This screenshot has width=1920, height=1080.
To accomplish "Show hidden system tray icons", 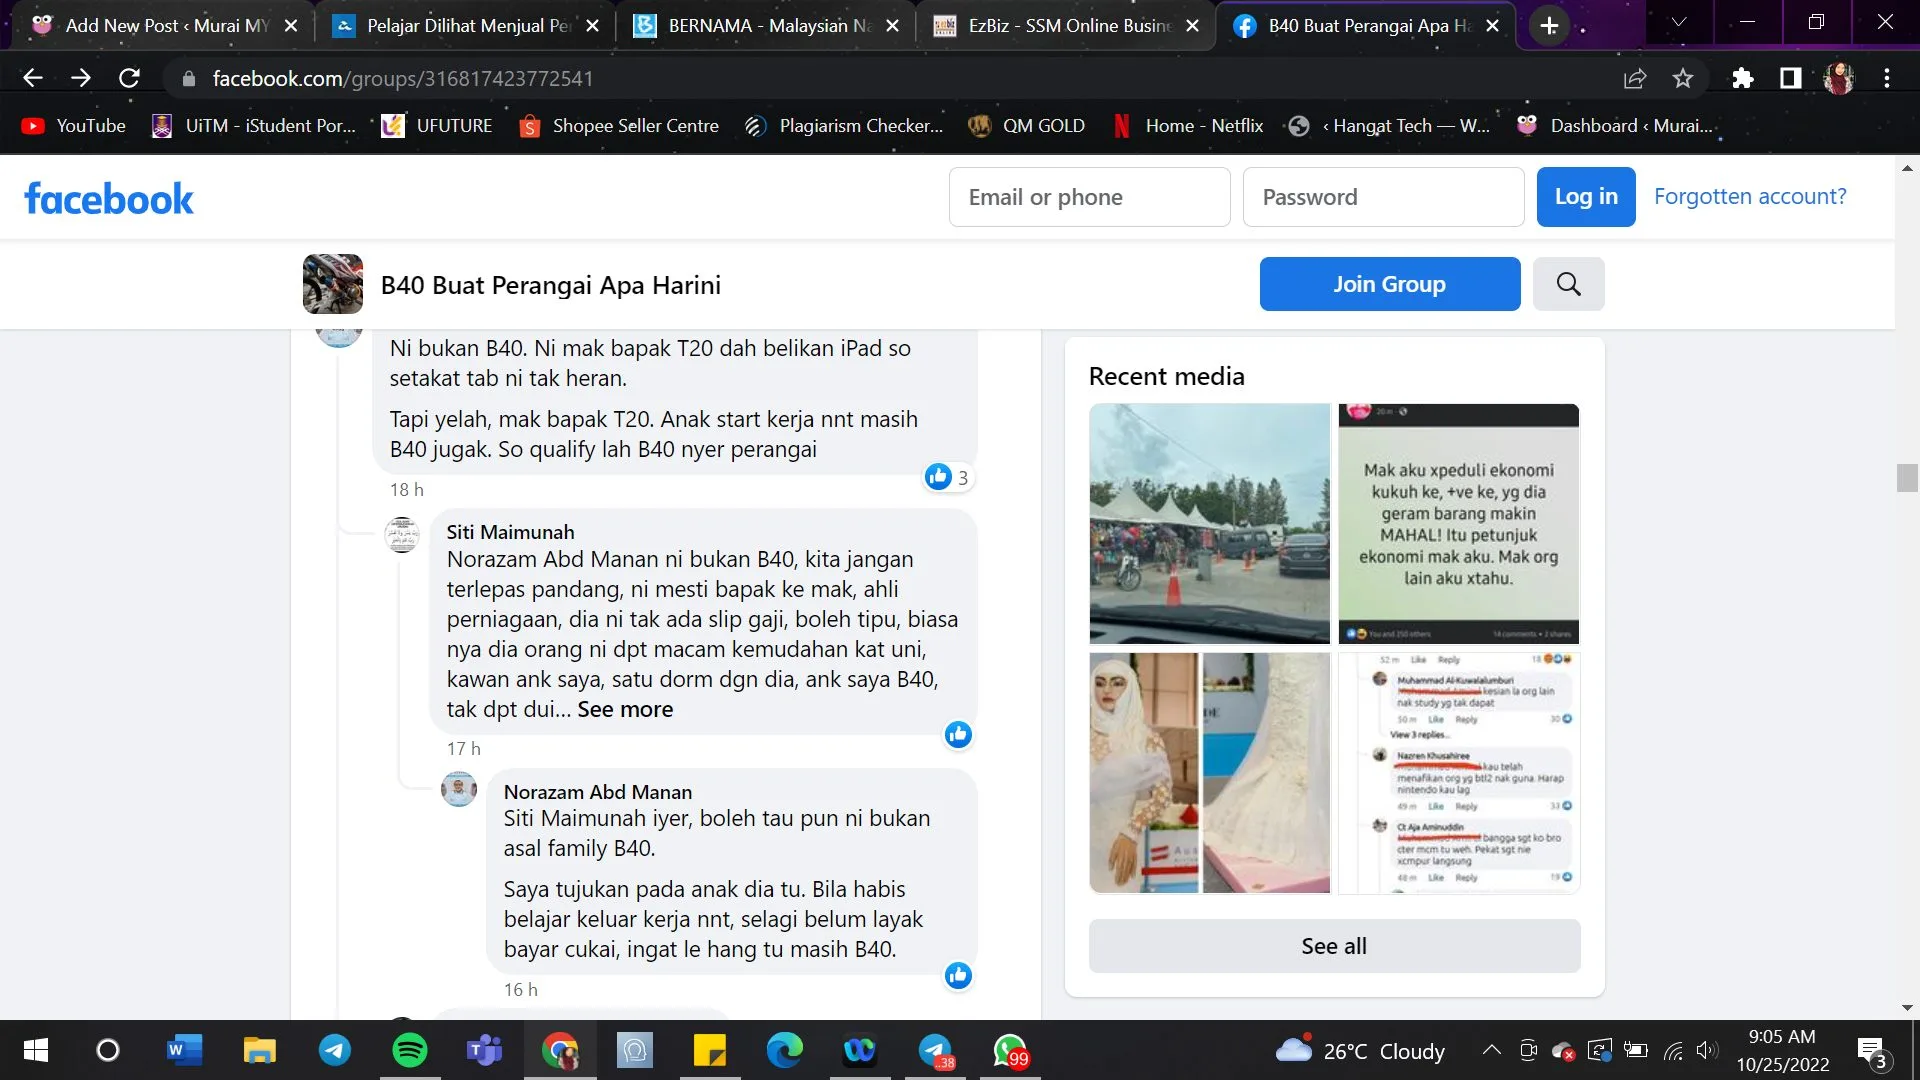I will pyautogui.click(x=1491, y=1050).
